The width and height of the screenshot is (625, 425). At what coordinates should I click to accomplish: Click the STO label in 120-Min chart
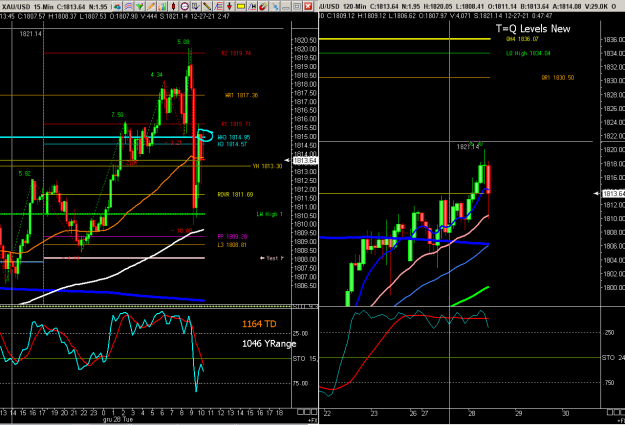pos(613,358)
